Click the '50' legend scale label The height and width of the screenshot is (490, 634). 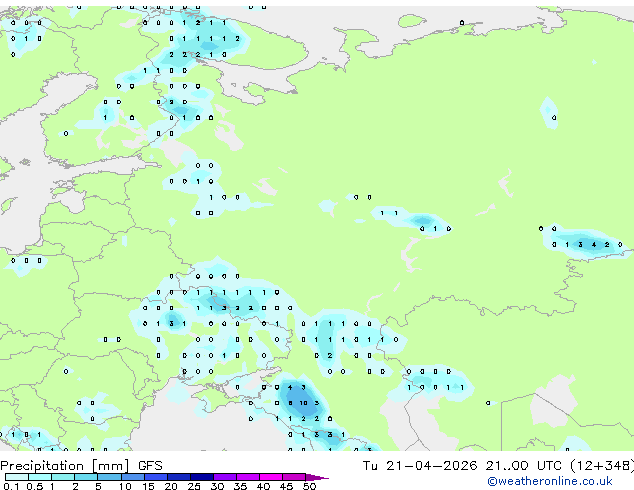click(x=309, y=486)
